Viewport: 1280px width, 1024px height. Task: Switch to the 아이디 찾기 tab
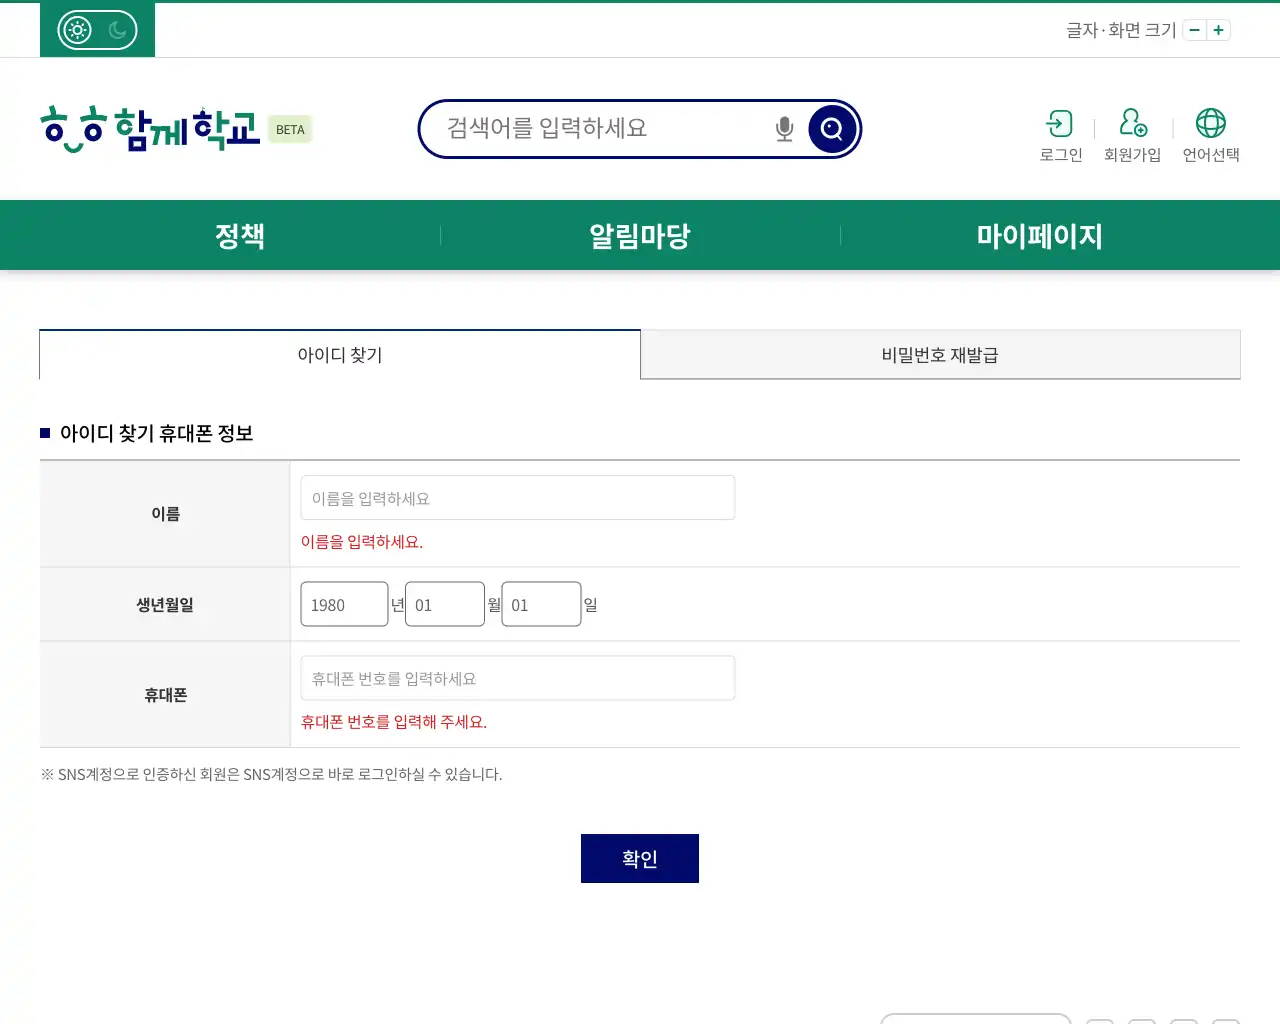point(340,354)
